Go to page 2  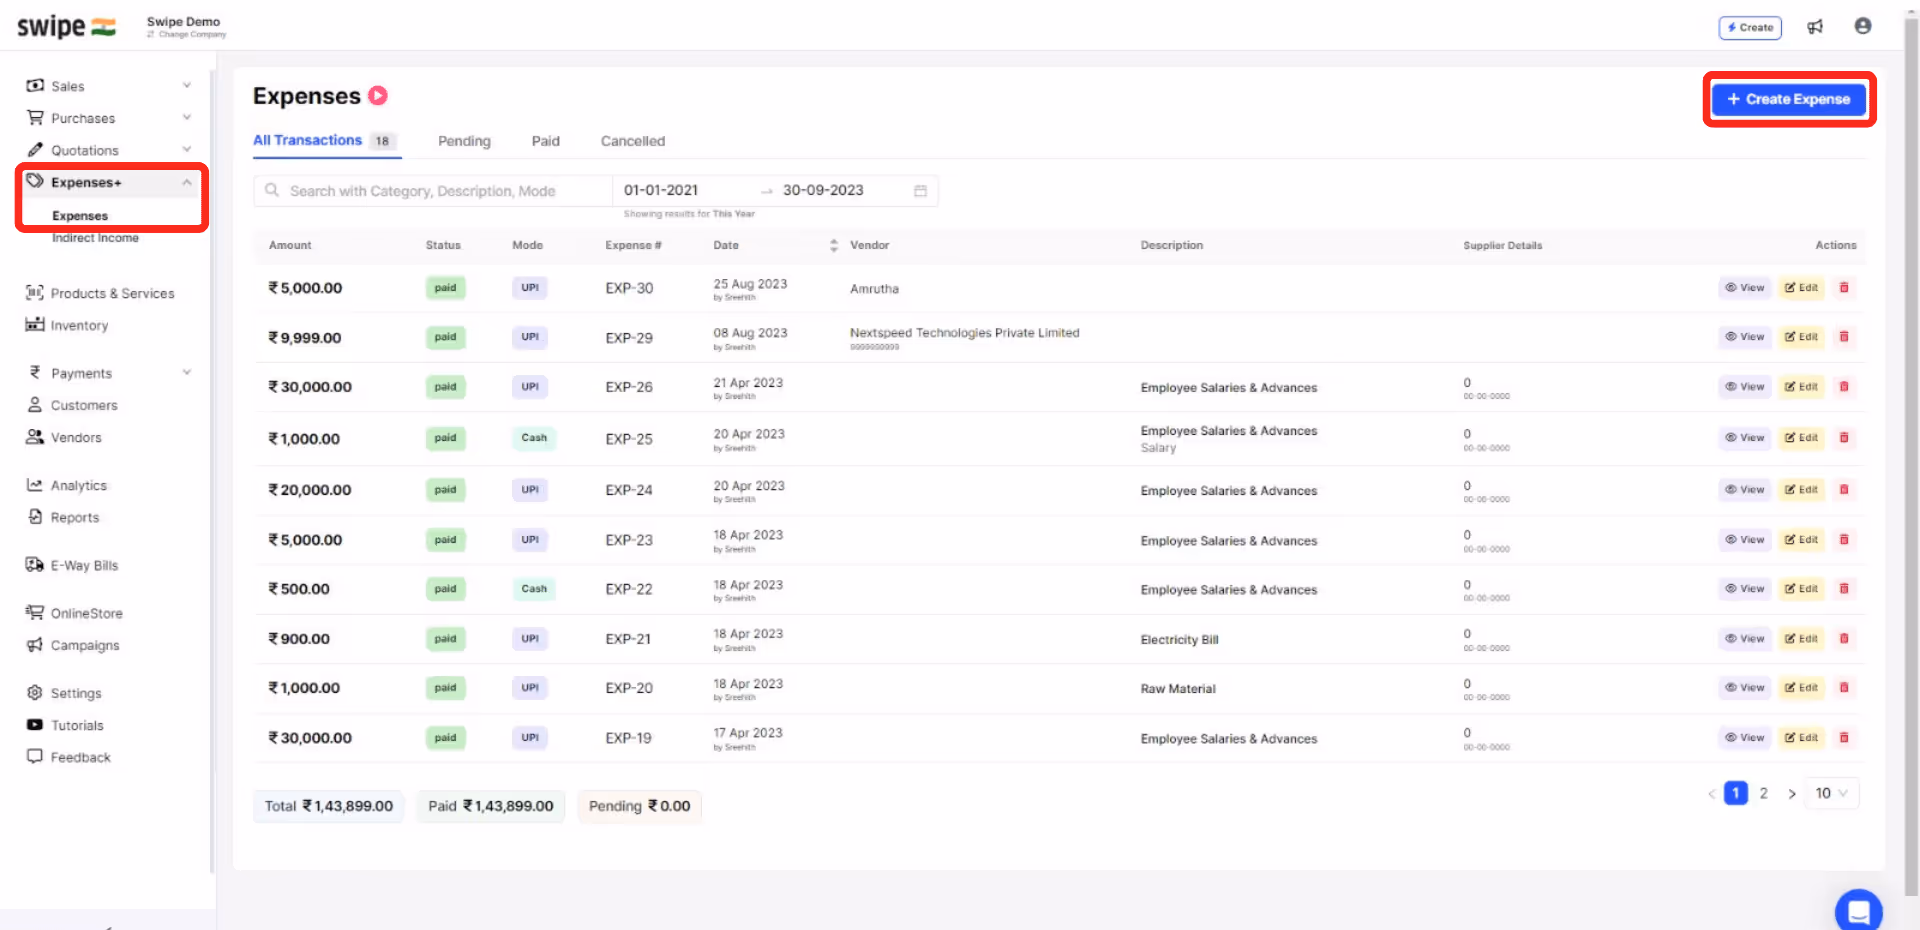[x=1764, y=793]
